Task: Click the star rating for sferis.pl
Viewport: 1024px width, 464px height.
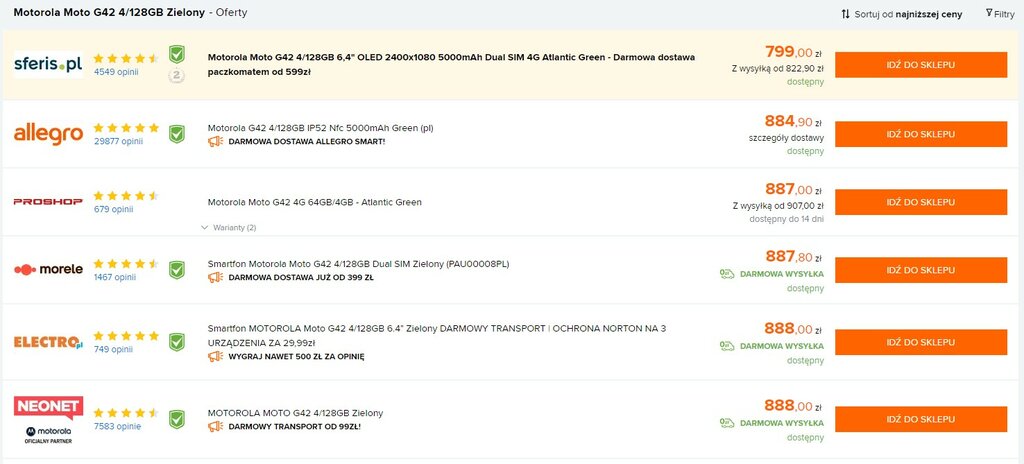Action: pos(126,58)
